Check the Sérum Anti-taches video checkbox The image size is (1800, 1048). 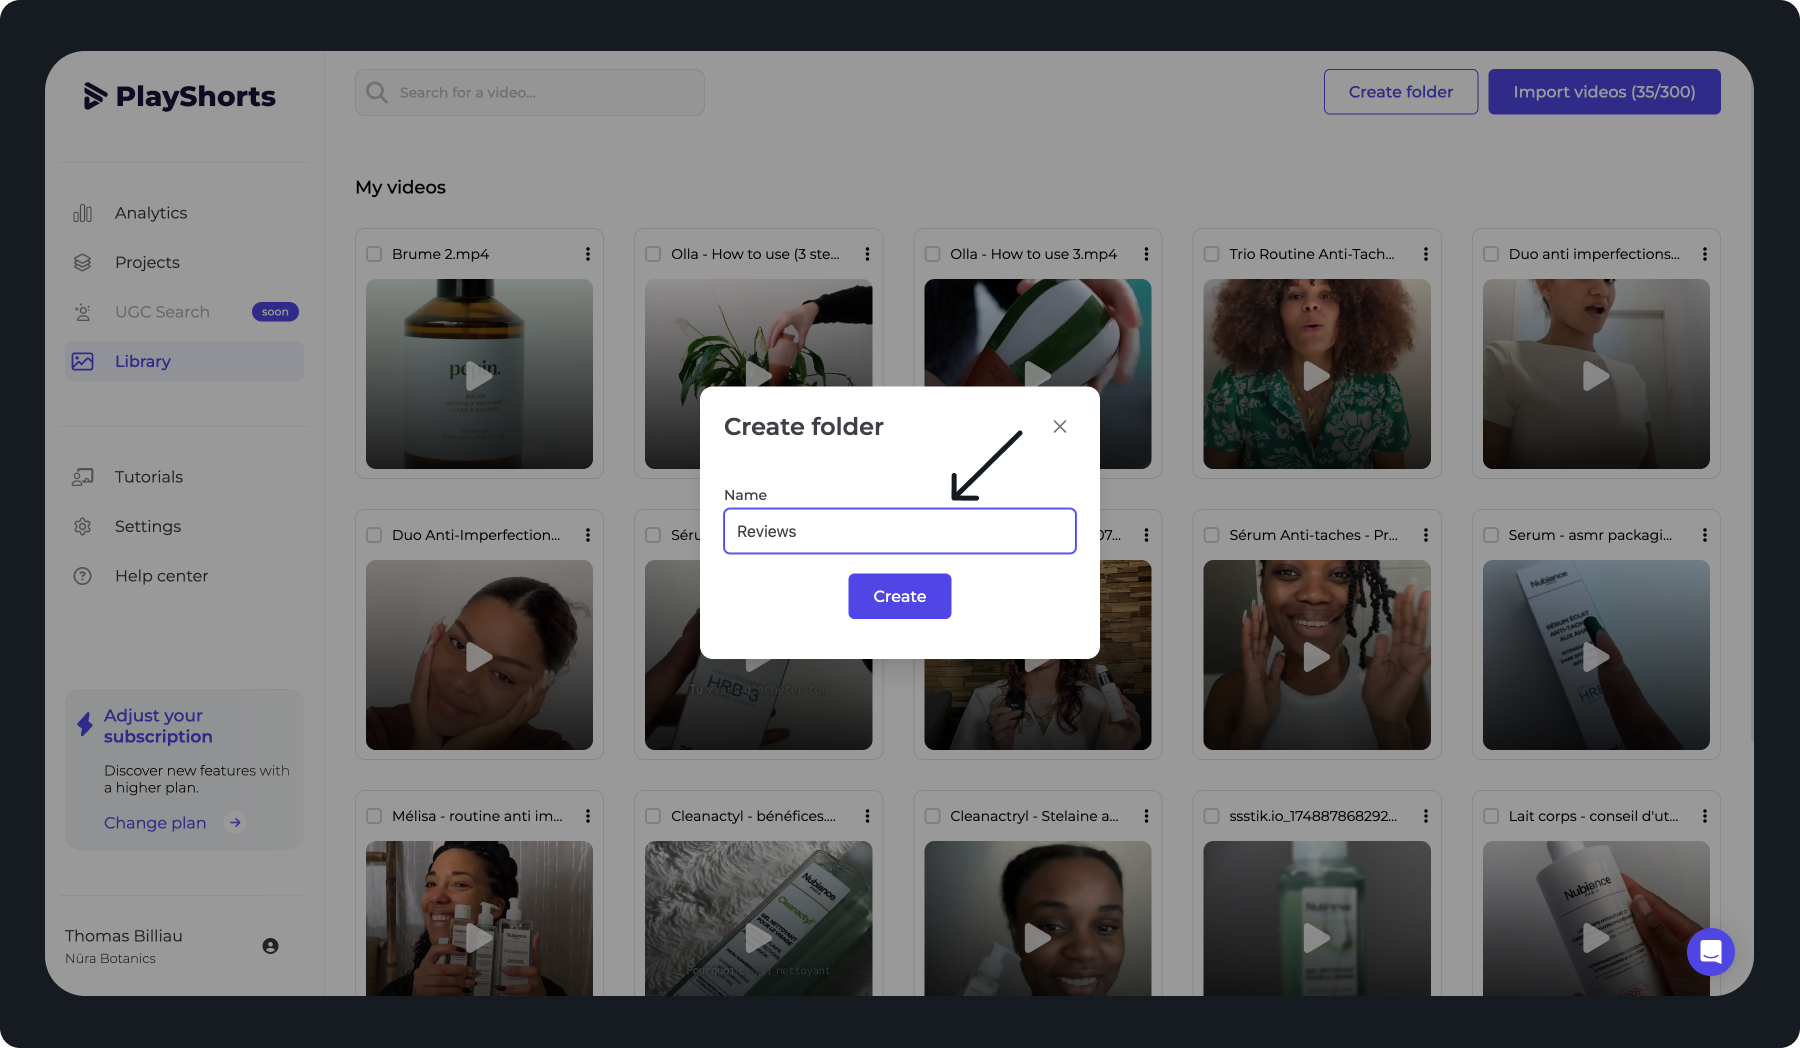1211,535
